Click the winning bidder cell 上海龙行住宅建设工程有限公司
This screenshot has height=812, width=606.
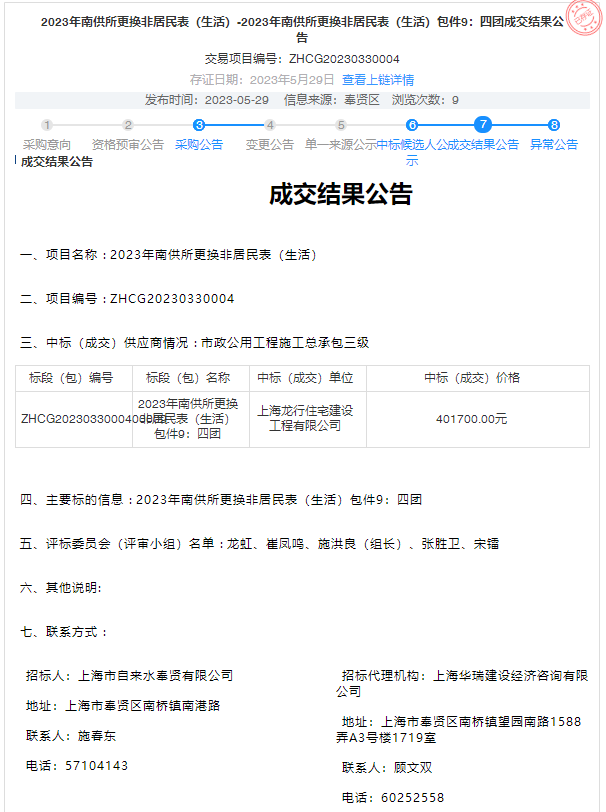coord(306,418)
